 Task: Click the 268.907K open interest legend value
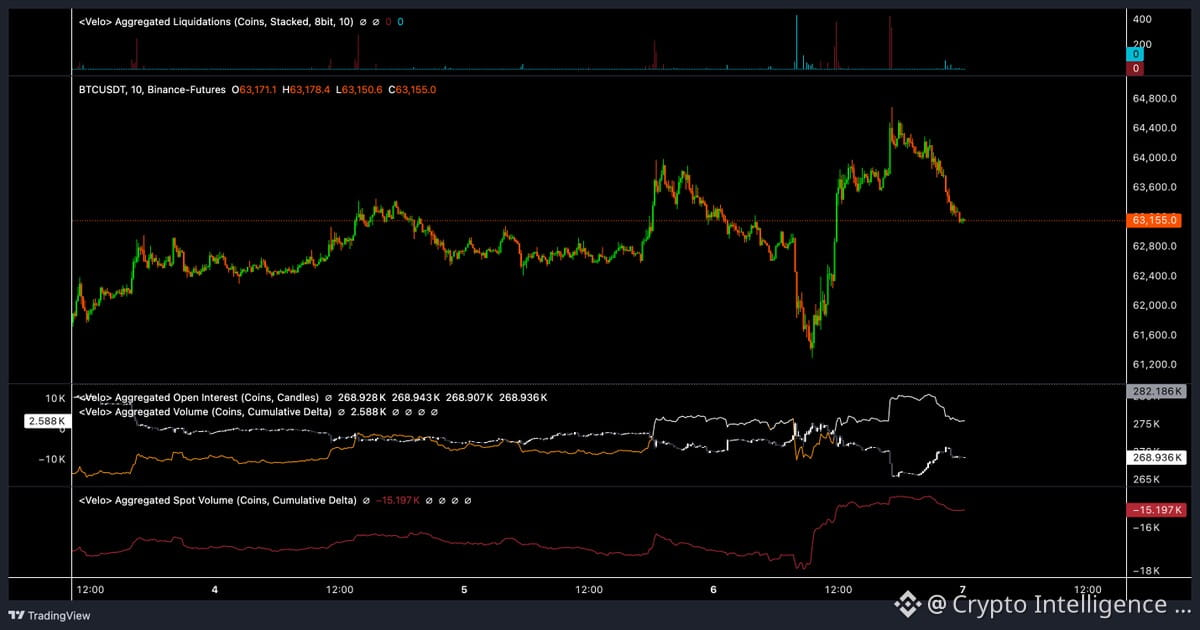(x=468, y=398)
